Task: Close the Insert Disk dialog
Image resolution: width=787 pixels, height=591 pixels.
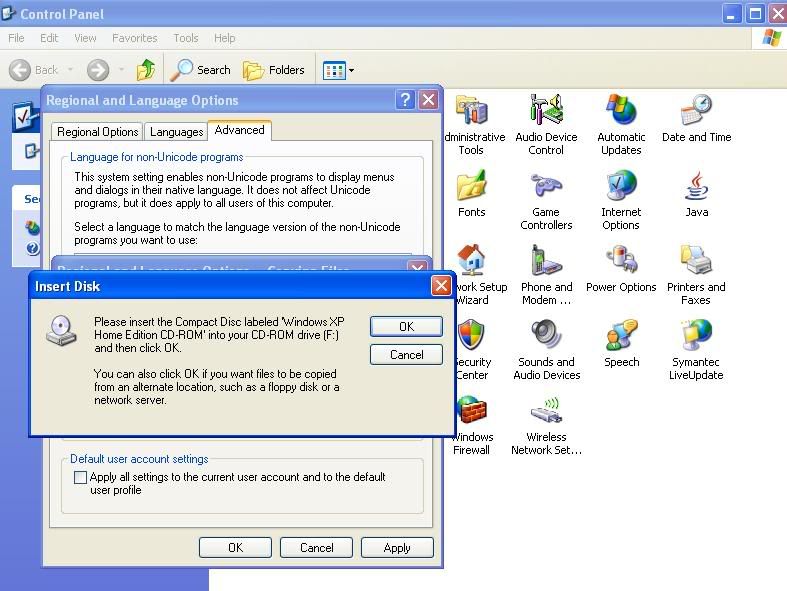Action: coord(441,286)
